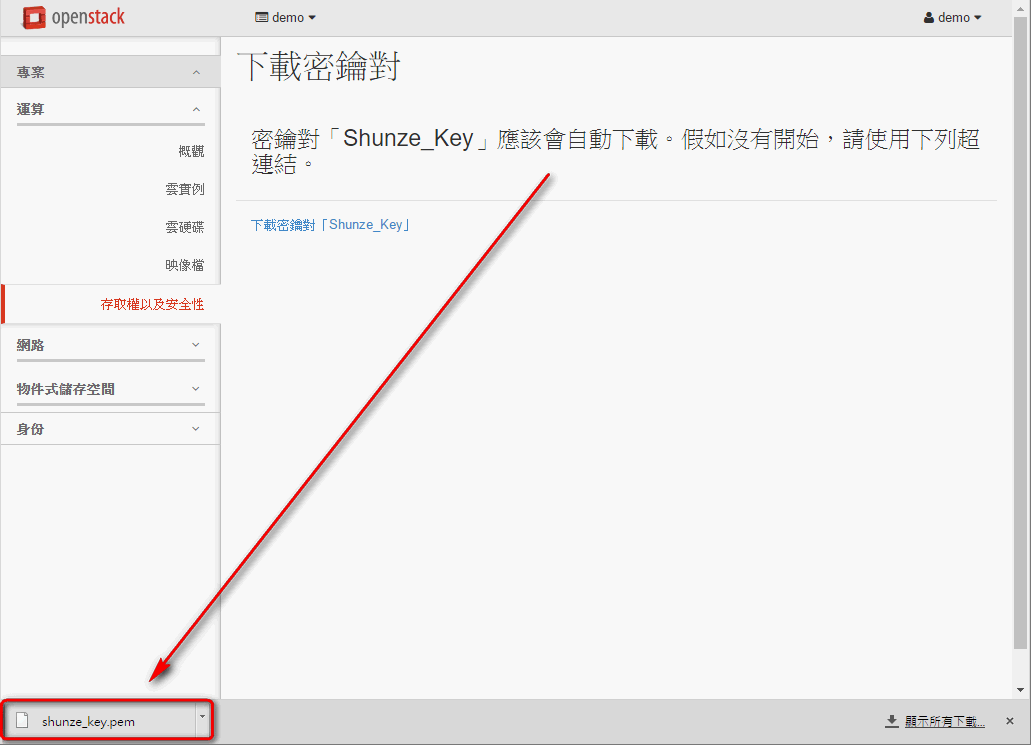
Task: Click the 下載密鑰對 page heading
Action: (319, 66)
